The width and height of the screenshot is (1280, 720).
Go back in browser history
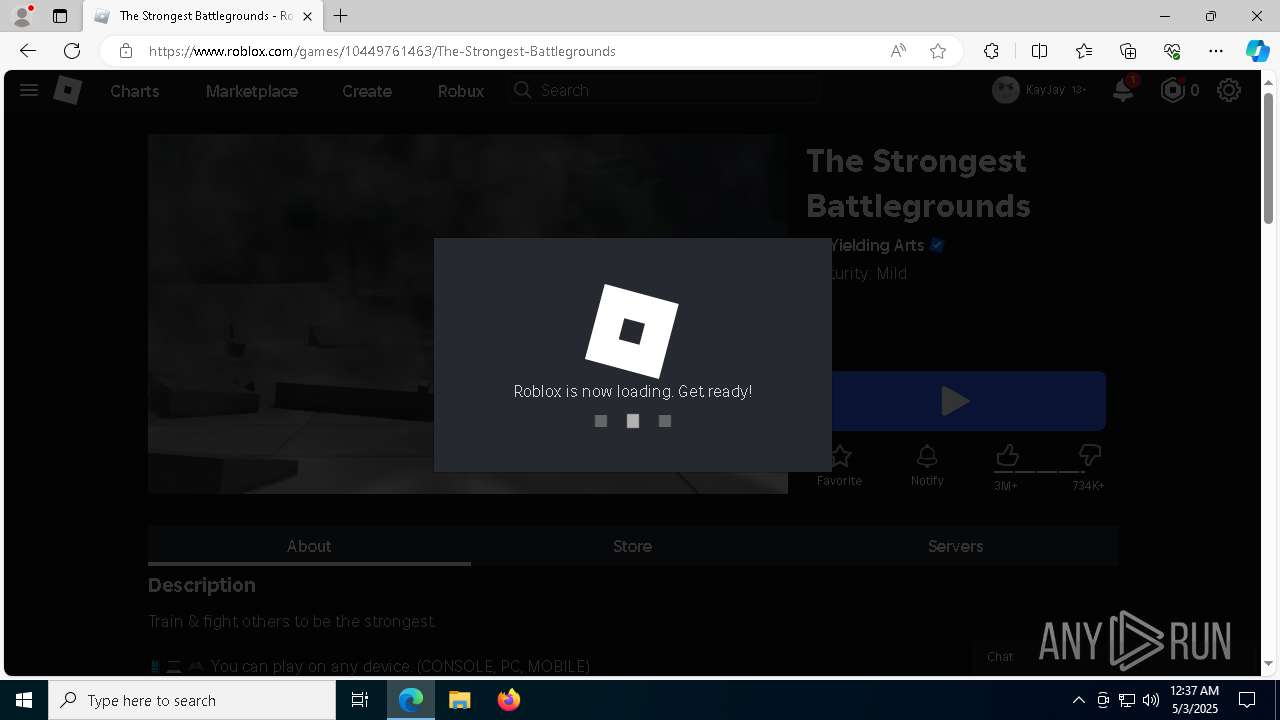[28, 51]
